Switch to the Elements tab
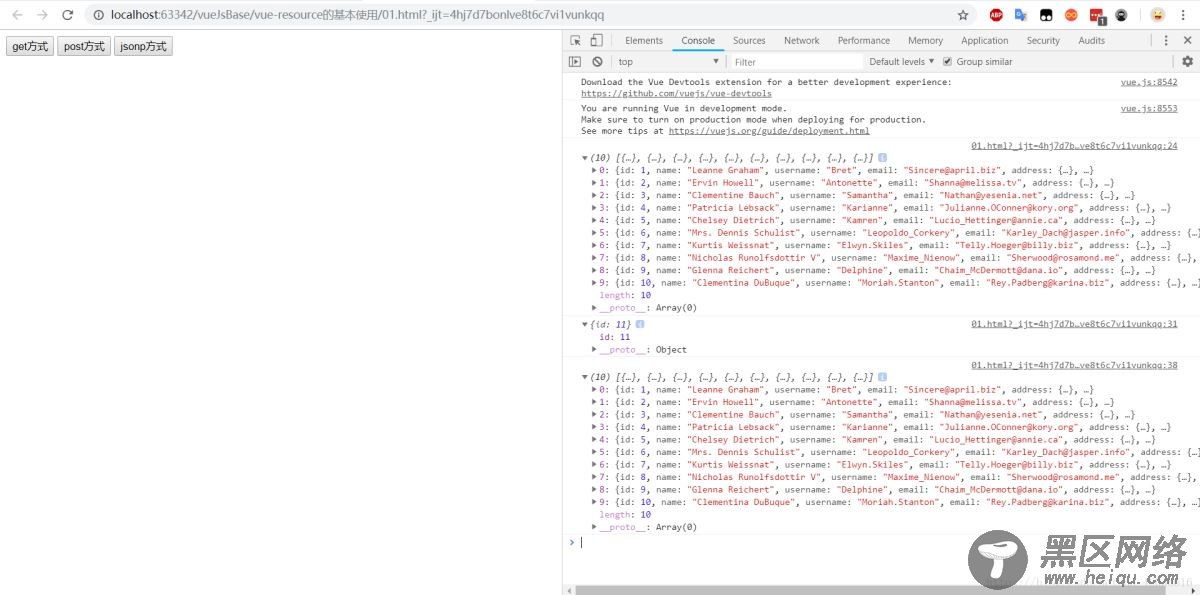1200x595 pixels. [x=644, y=40]
